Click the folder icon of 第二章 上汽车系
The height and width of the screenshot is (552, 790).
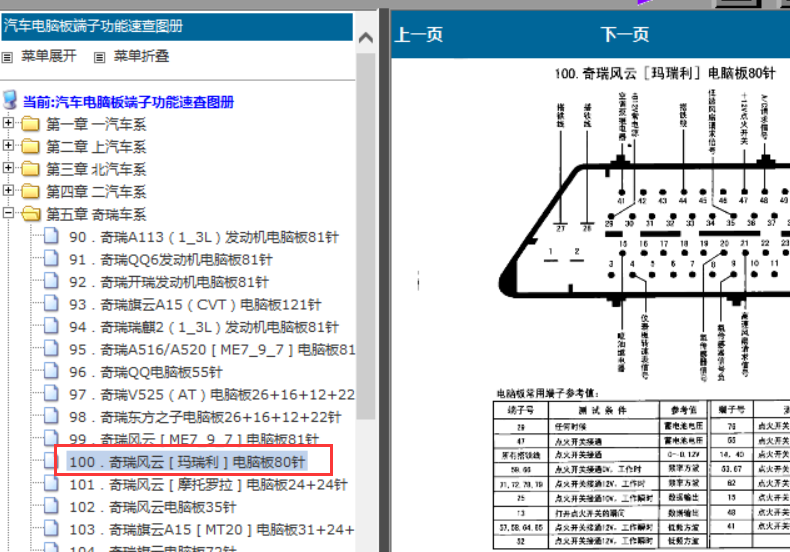[31, 147]
